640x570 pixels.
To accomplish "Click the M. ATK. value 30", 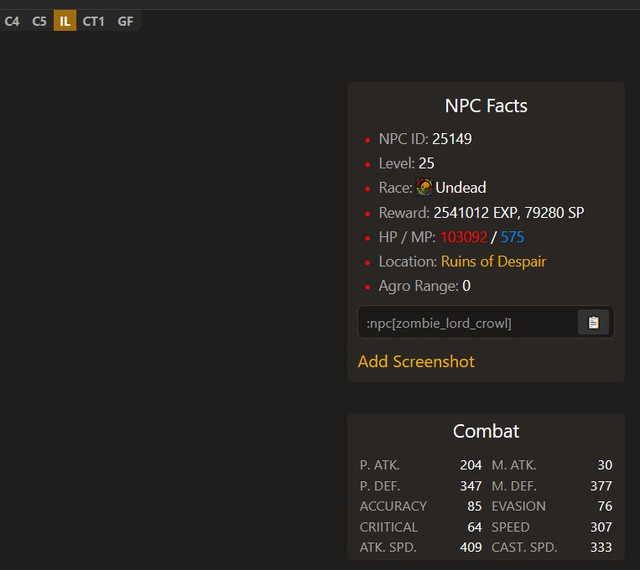I will pos(604,465).
